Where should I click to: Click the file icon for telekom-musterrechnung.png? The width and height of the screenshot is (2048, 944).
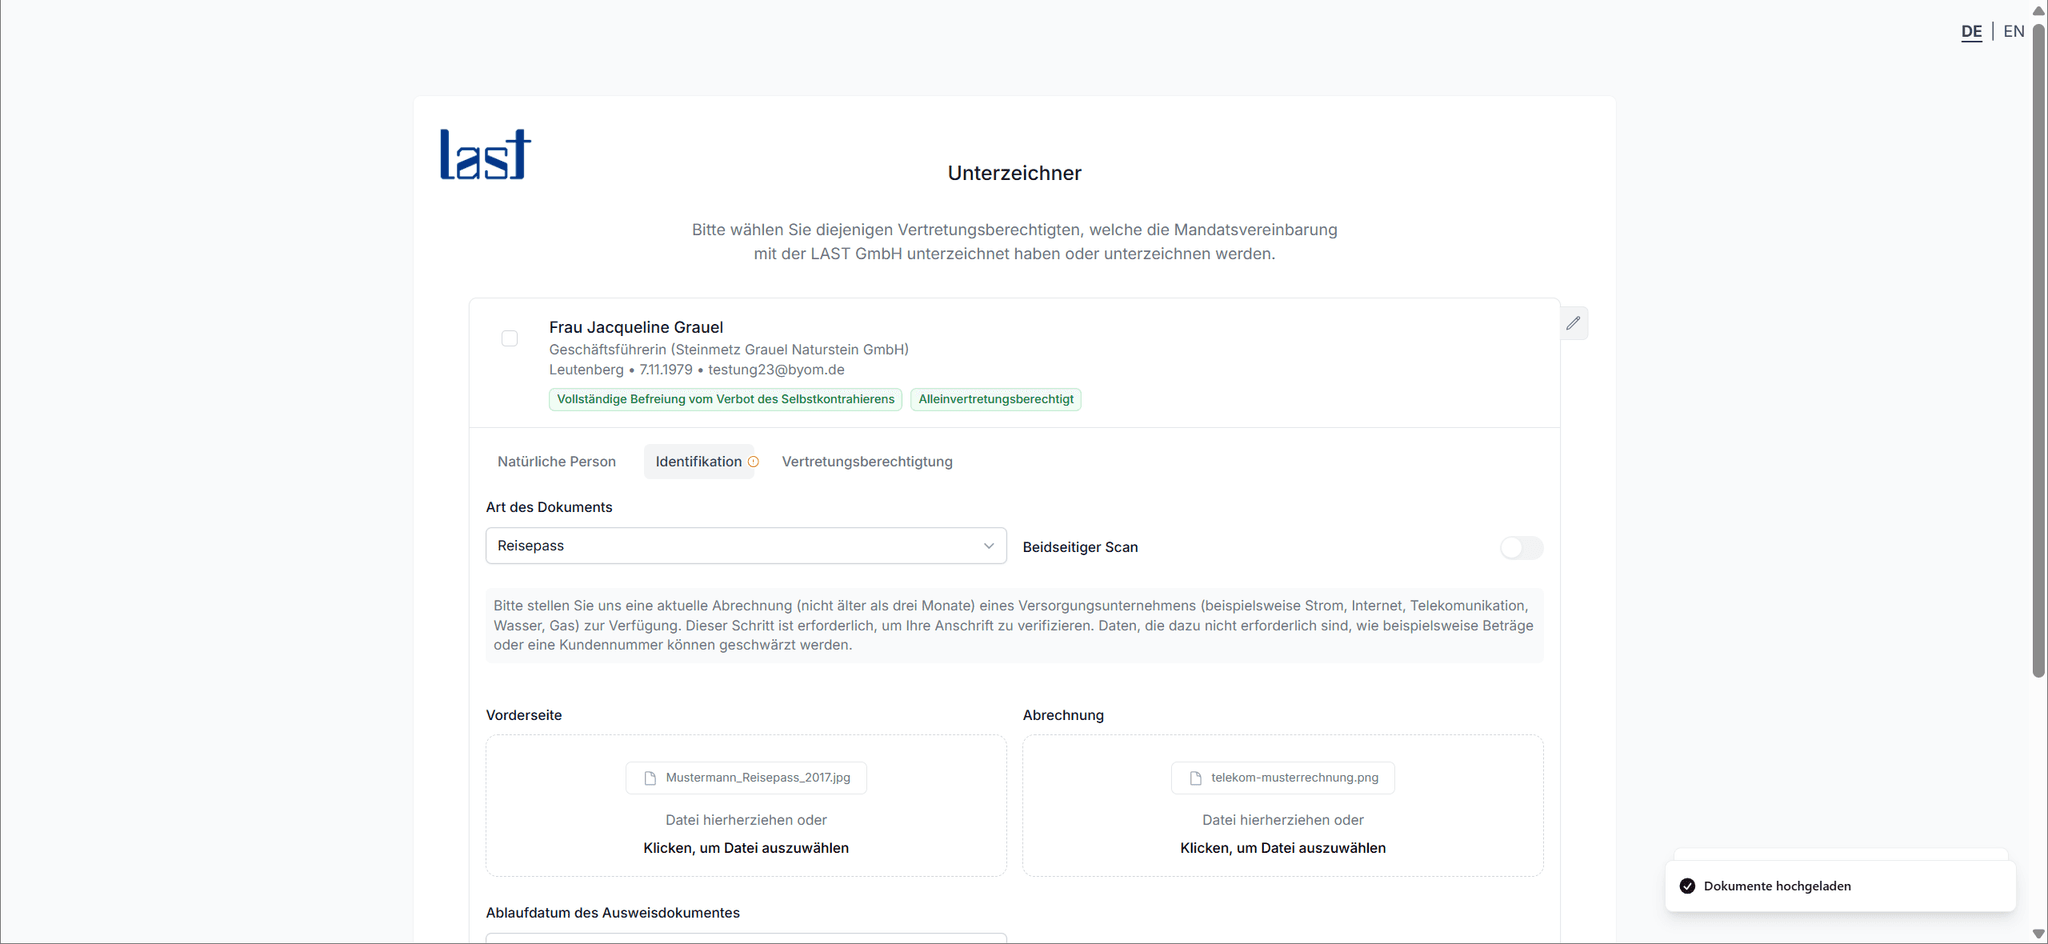(1195, 778)
